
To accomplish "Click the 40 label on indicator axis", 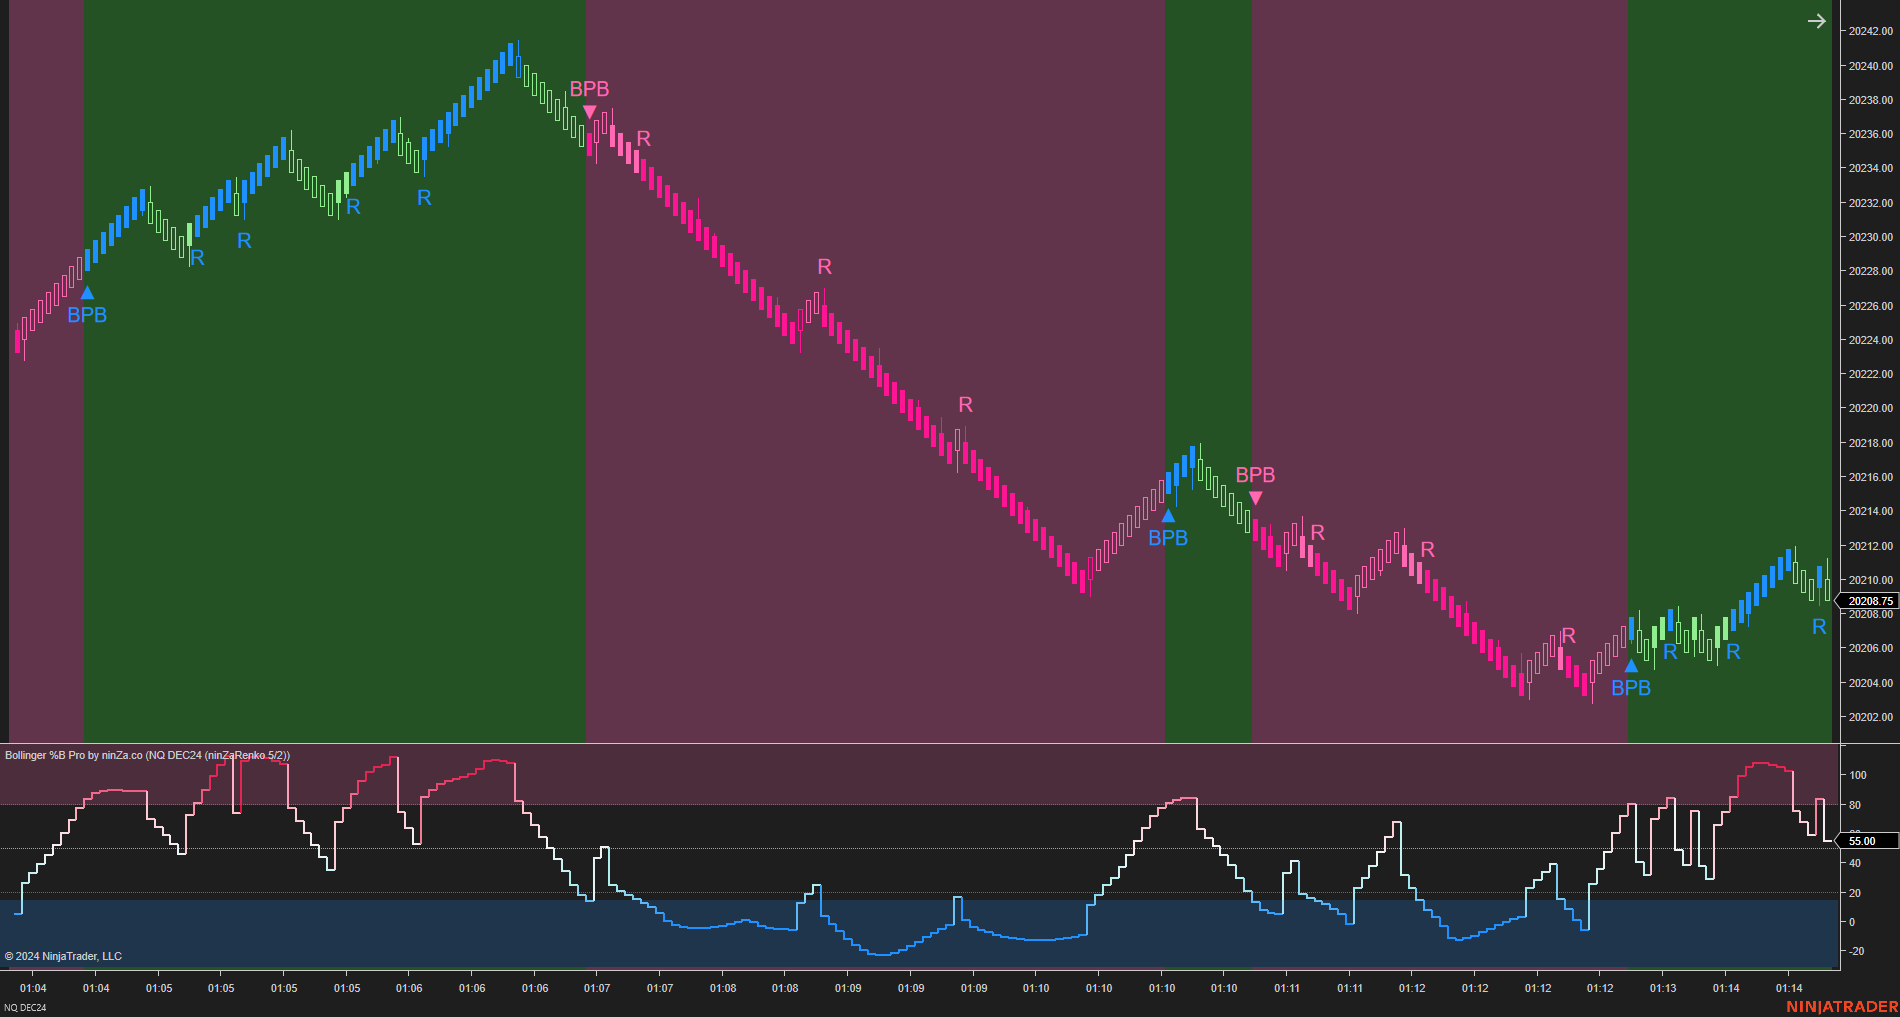I will coord(1855,863).
